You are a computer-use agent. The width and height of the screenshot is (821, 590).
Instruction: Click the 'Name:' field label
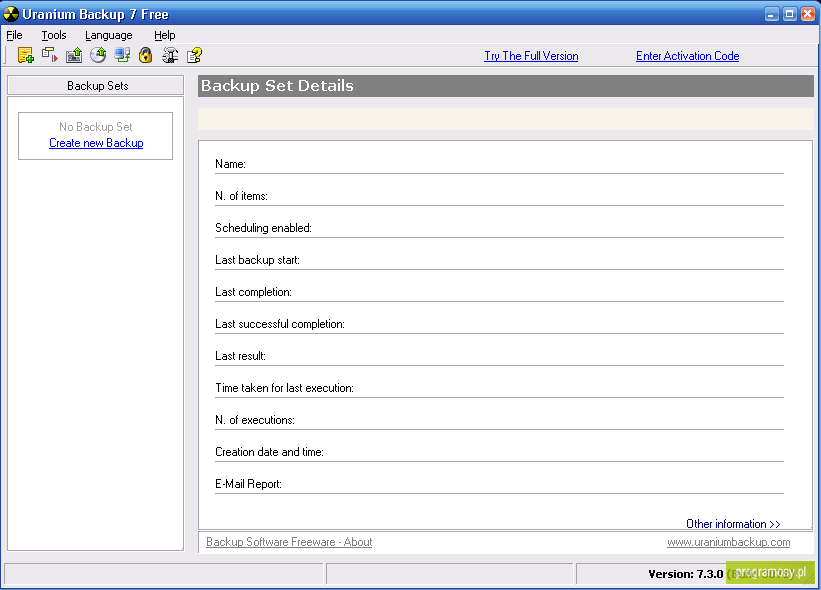tap(230, 164)
